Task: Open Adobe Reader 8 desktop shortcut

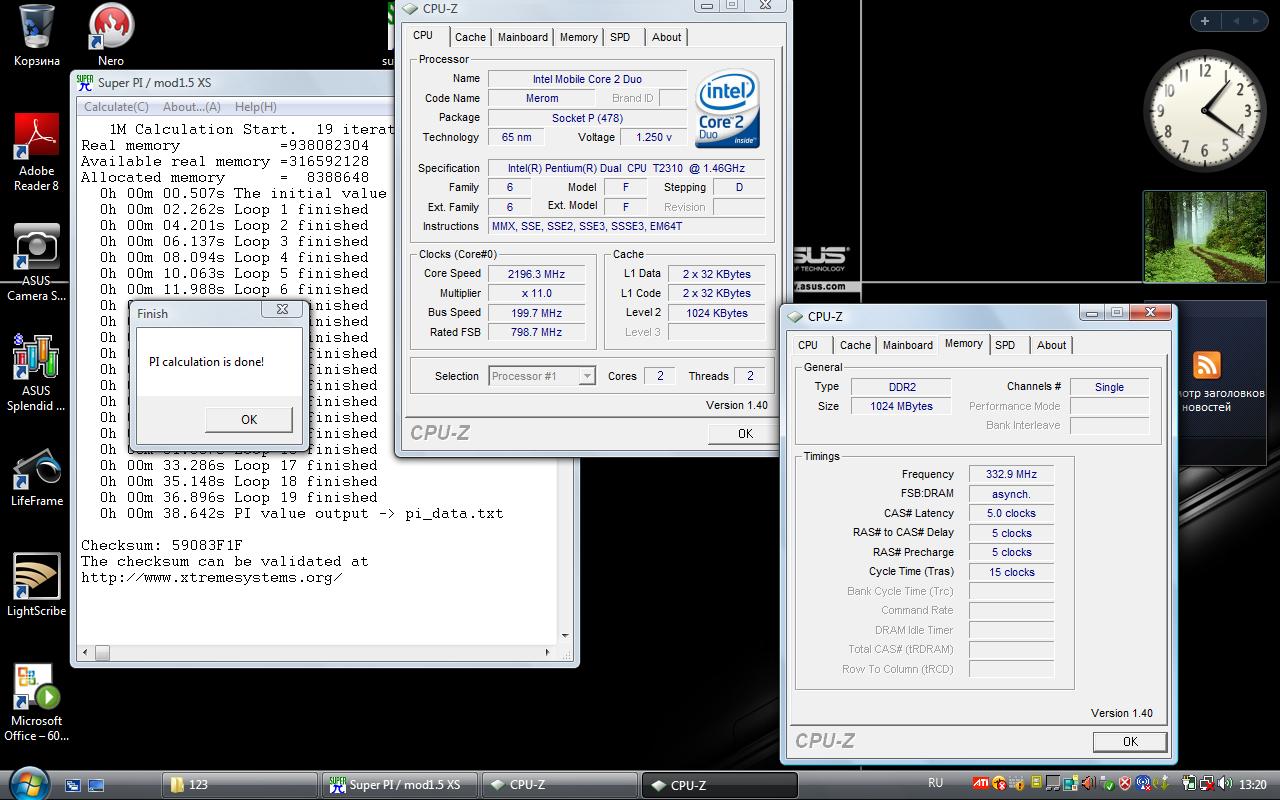Action: pyautogui.click(x=37, y=152)
